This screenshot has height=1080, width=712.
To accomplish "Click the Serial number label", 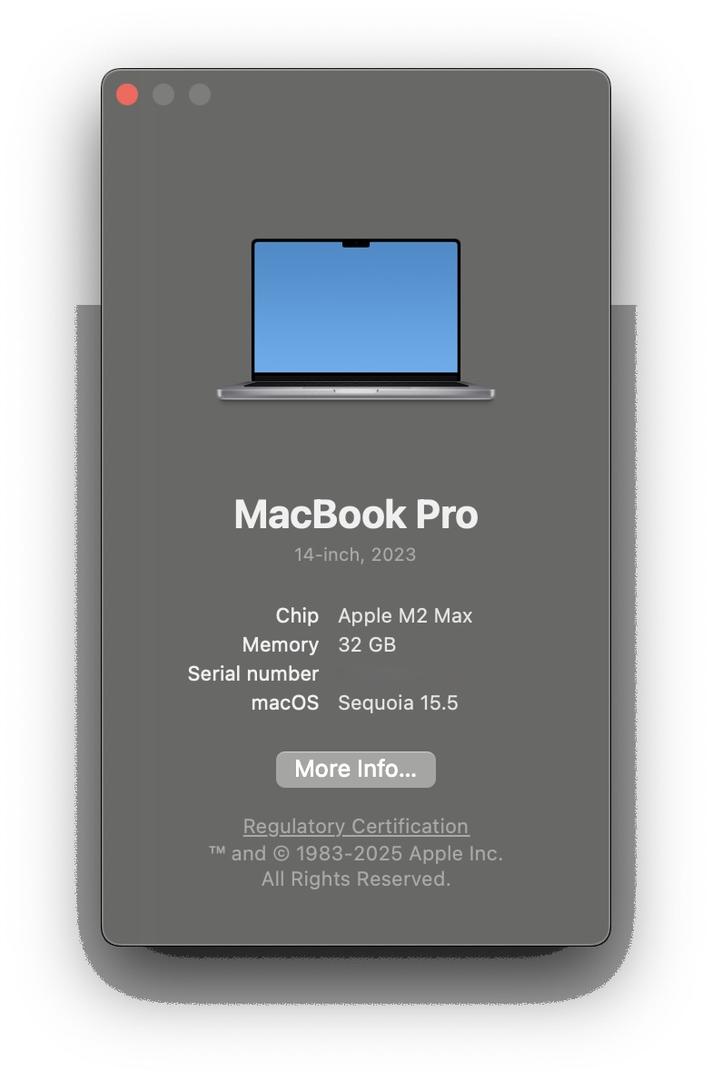I will (253, 674).
